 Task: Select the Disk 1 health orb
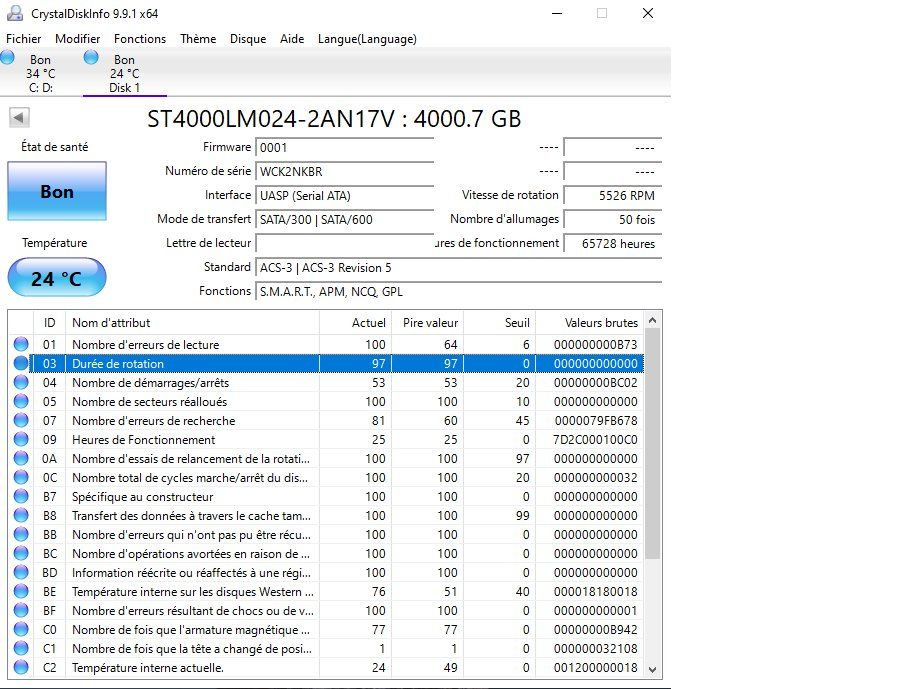tap(91, 57)
